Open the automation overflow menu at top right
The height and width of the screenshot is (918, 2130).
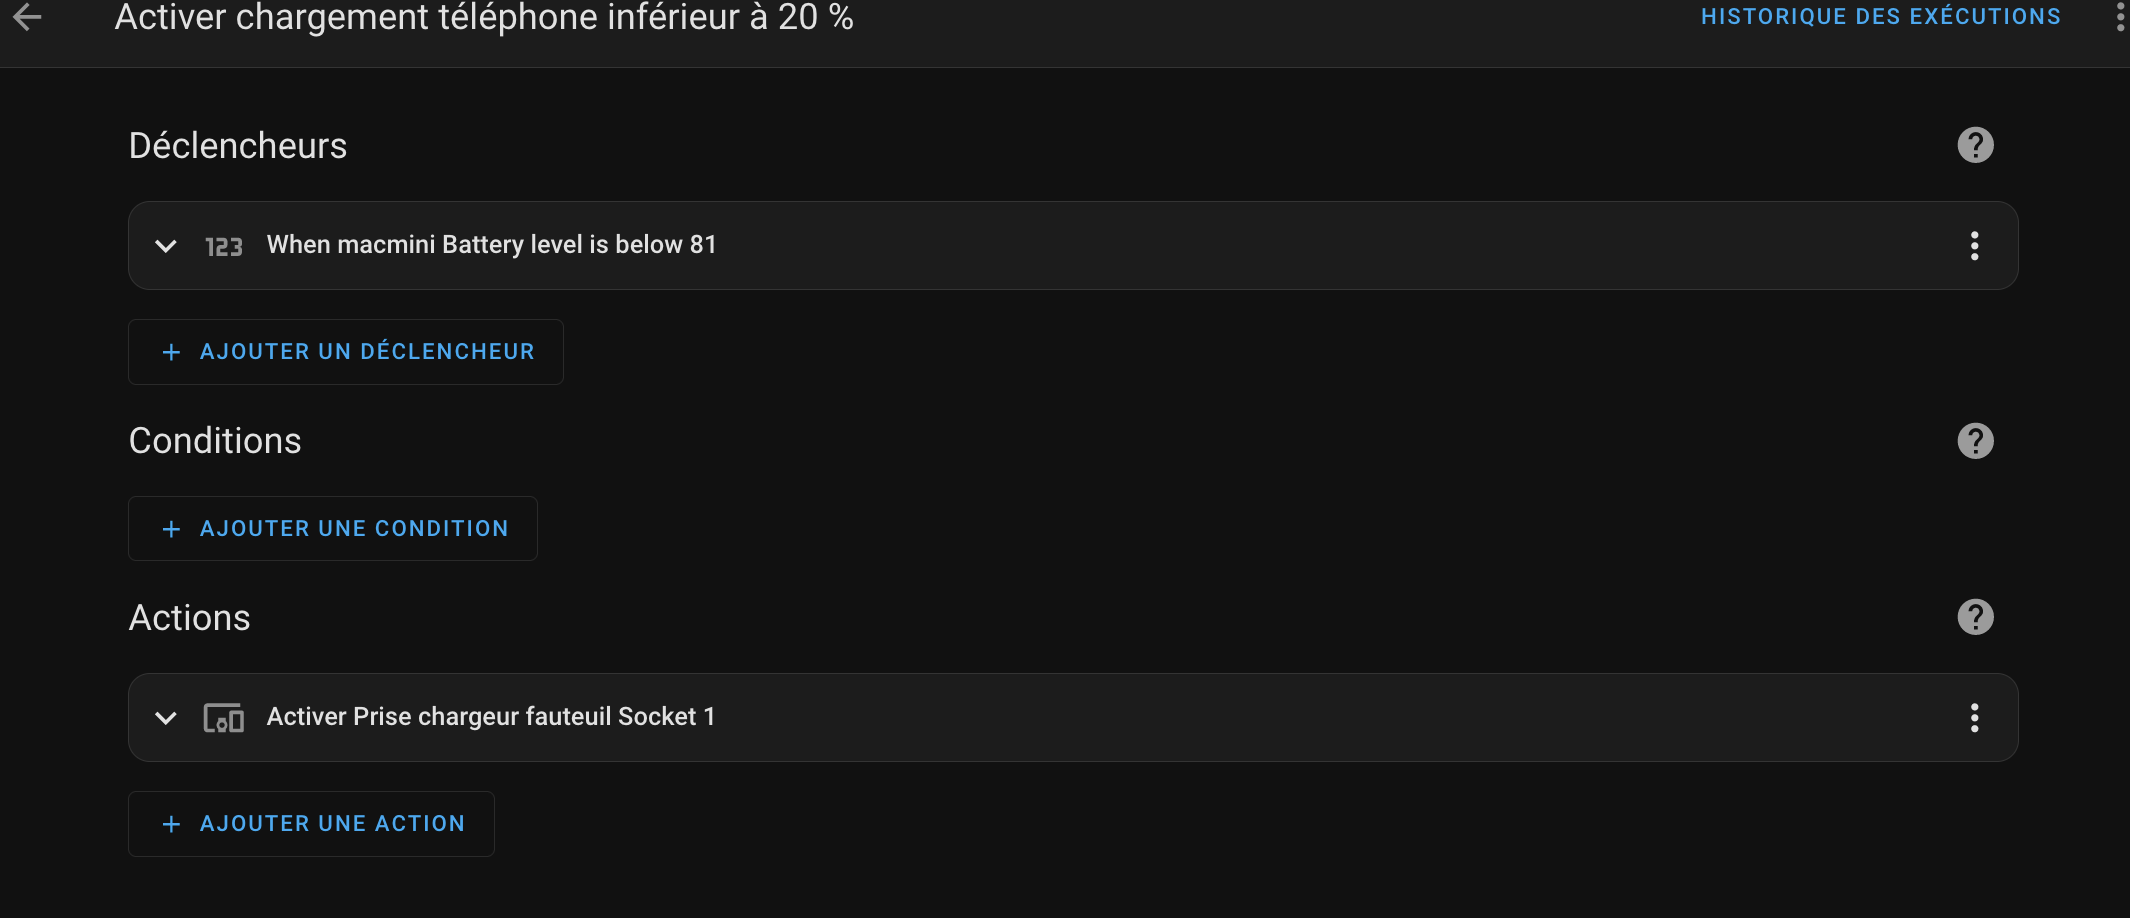click(2119, 17)
